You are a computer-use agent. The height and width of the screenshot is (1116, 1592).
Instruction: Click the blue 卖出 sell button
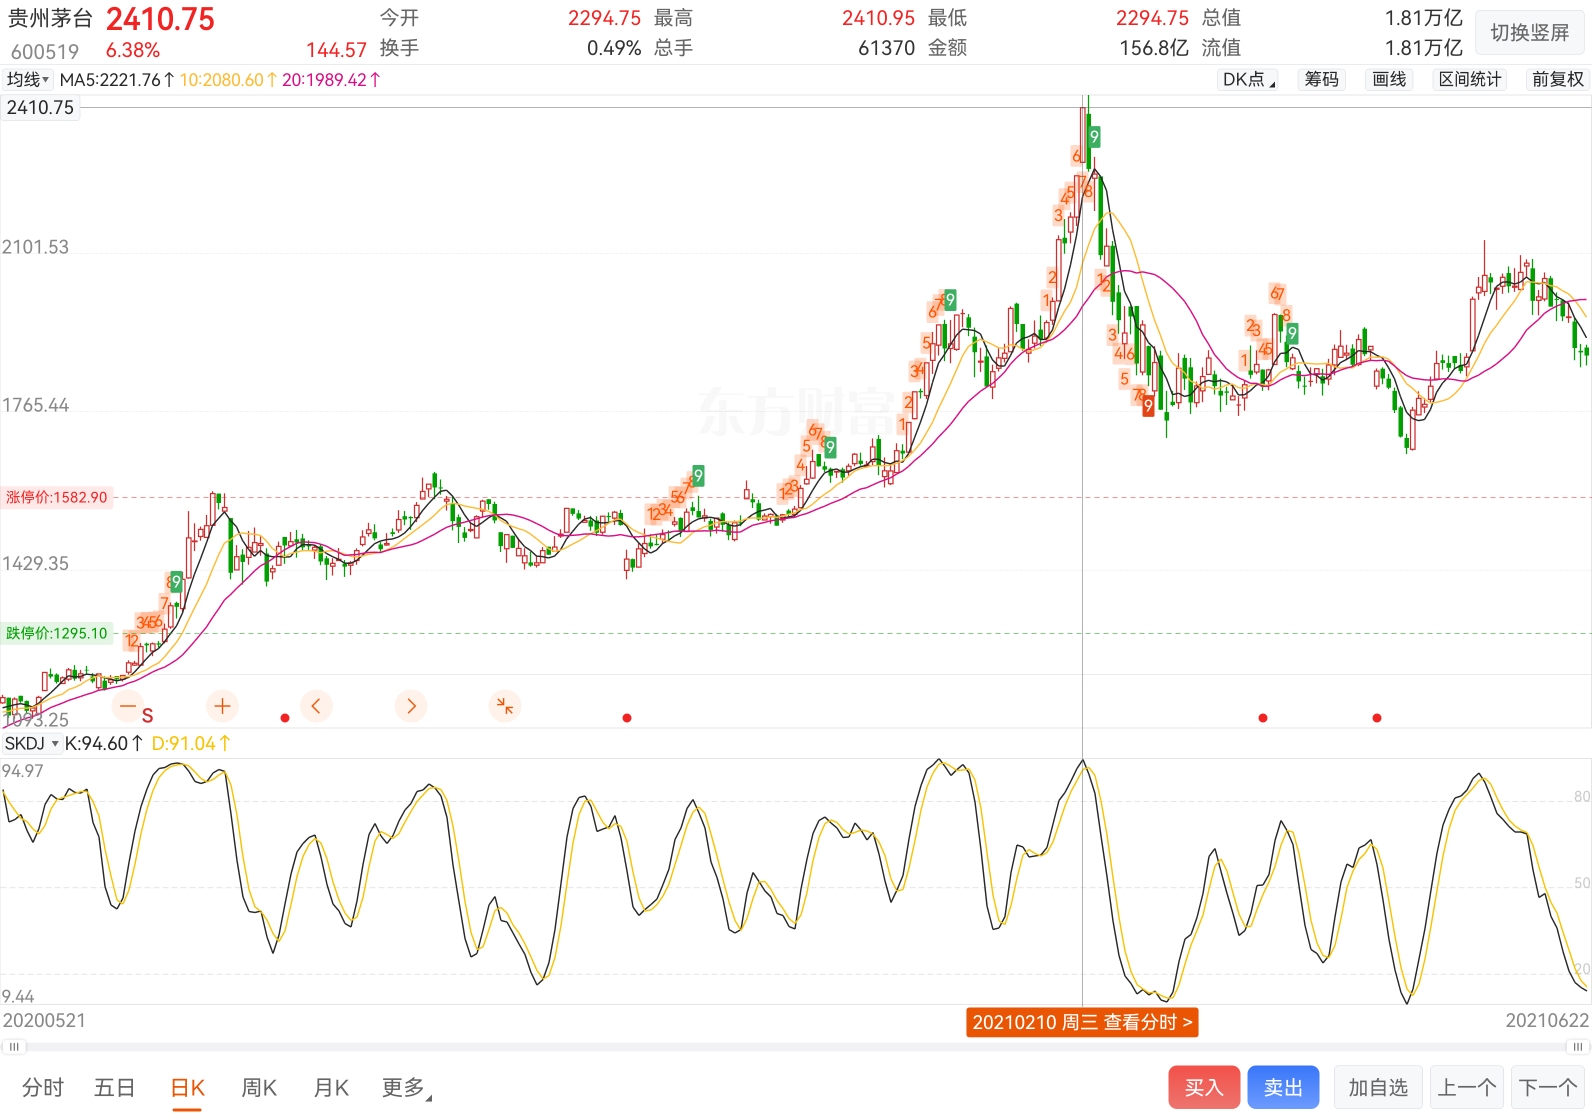(x=1283, y=1087)
